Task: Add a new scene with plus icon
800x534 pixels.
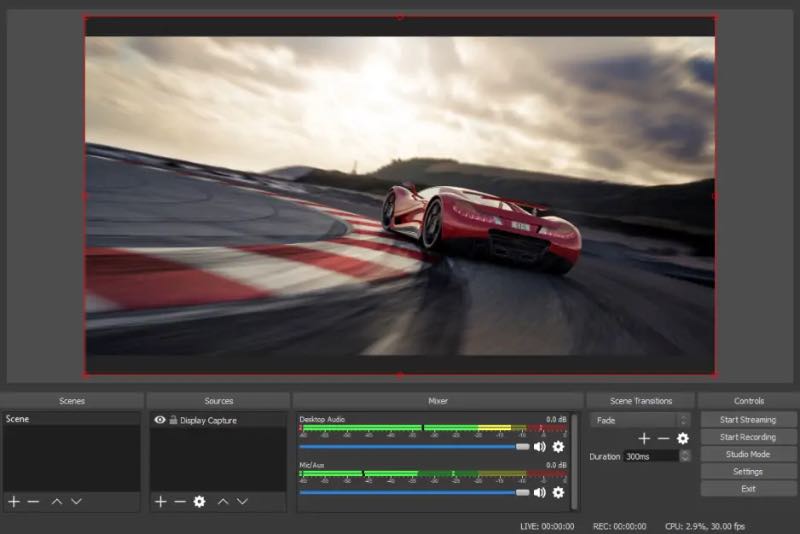Action: point(14,501)
